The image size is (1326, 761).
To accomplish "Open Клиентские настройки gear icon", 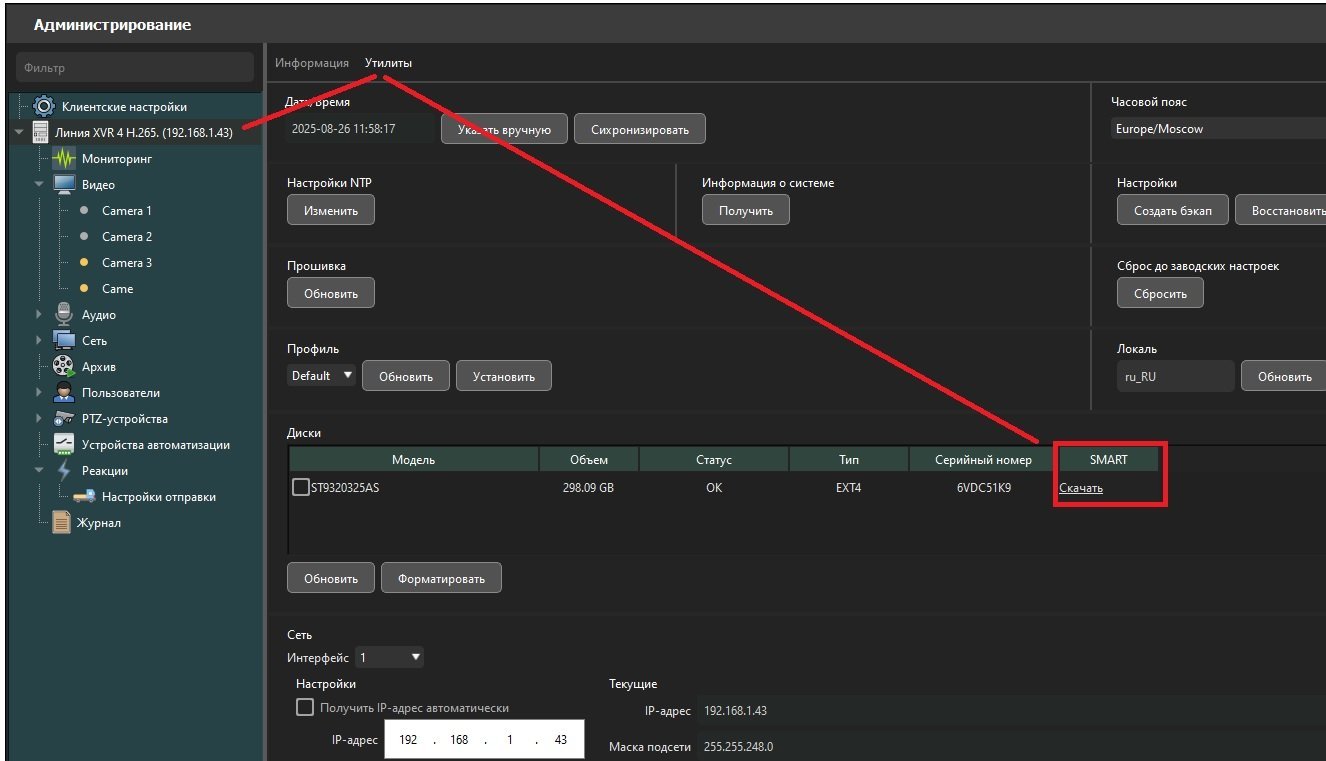I will click(x=44, y=106).
